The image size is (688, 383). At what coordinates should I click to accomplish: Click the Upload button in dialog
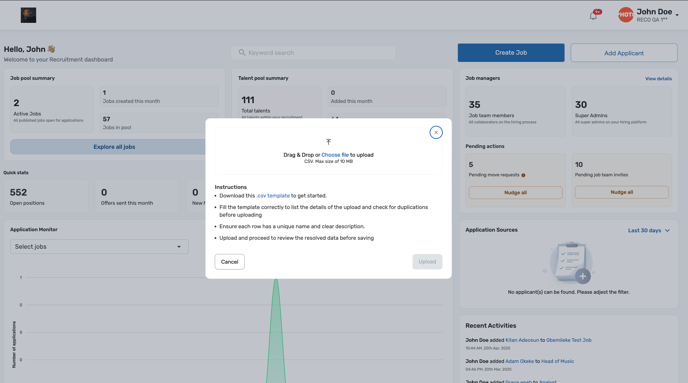(x=427, y=262)
